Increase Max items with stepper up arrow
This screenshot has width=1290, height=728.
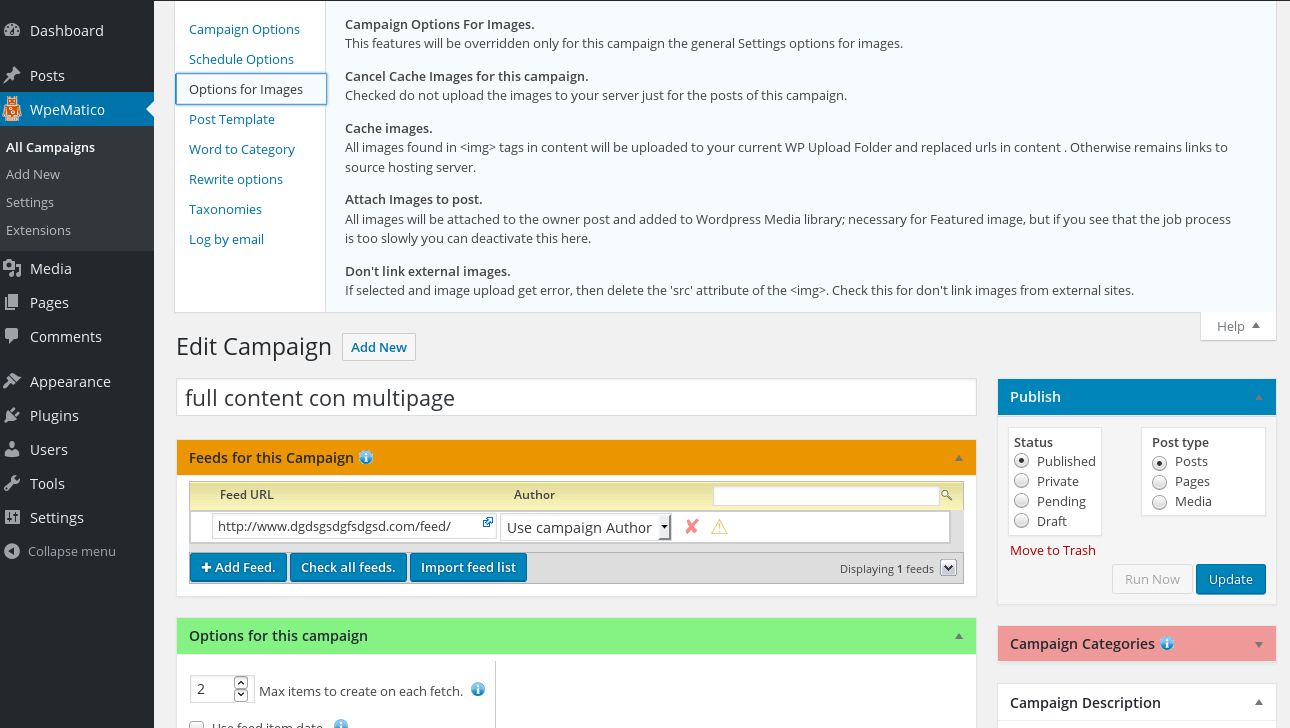pyautogui.click(x=240, y=683)
